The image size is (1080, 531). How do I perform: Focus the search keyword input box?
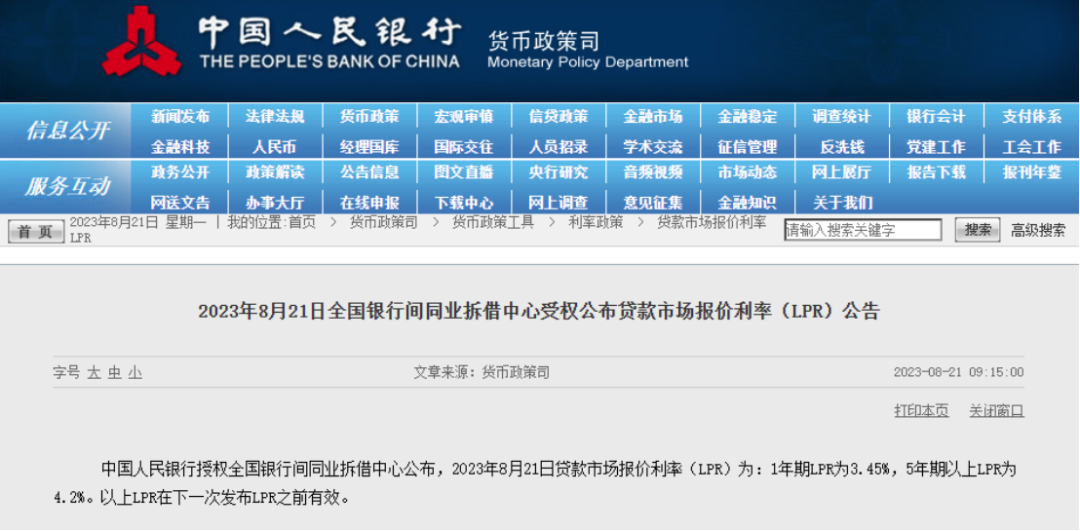(863, 230)
